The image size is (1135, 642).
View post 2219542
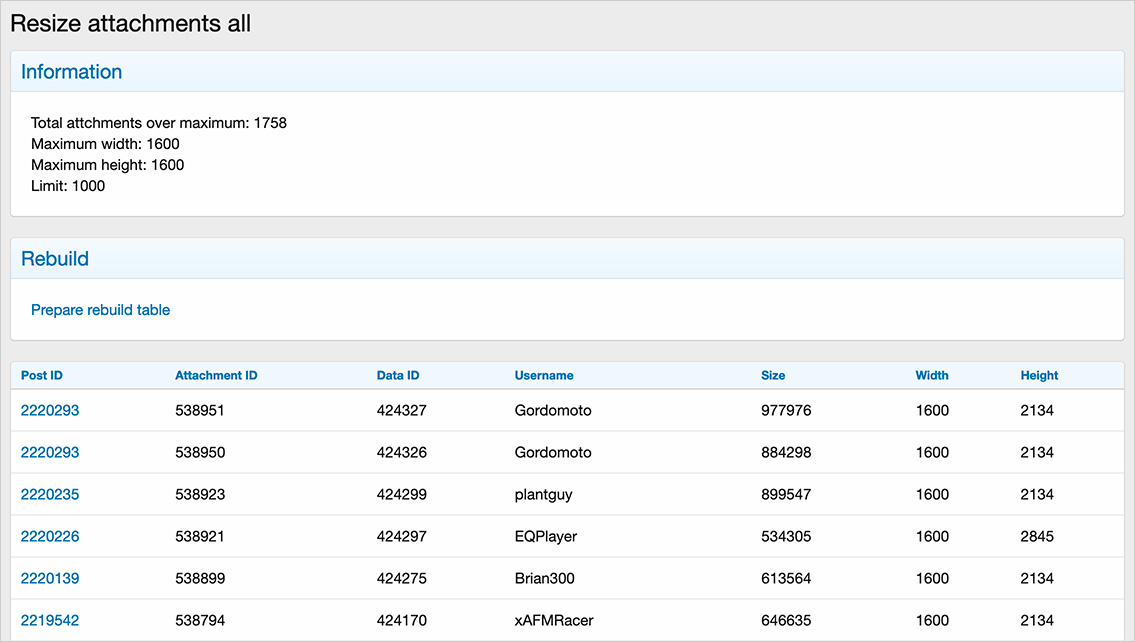[50, 620]
